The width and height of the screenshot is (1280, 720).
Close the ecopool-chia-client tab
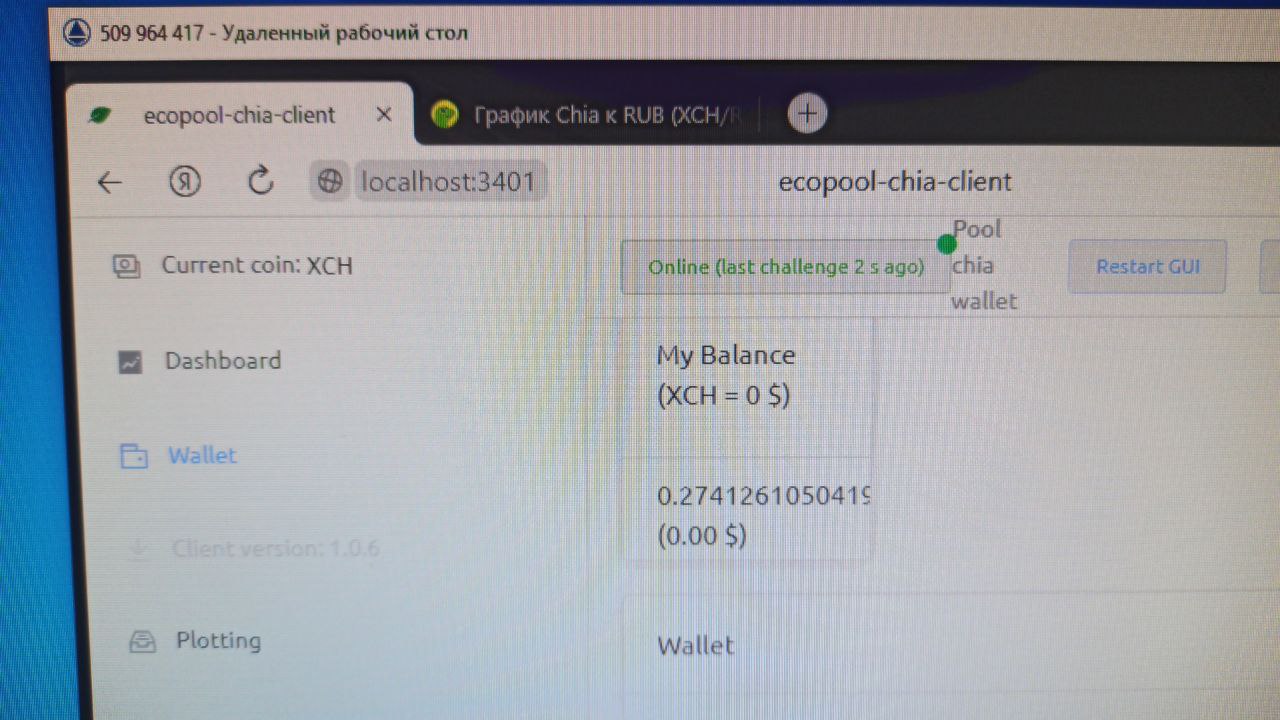(x=384, y=115)
